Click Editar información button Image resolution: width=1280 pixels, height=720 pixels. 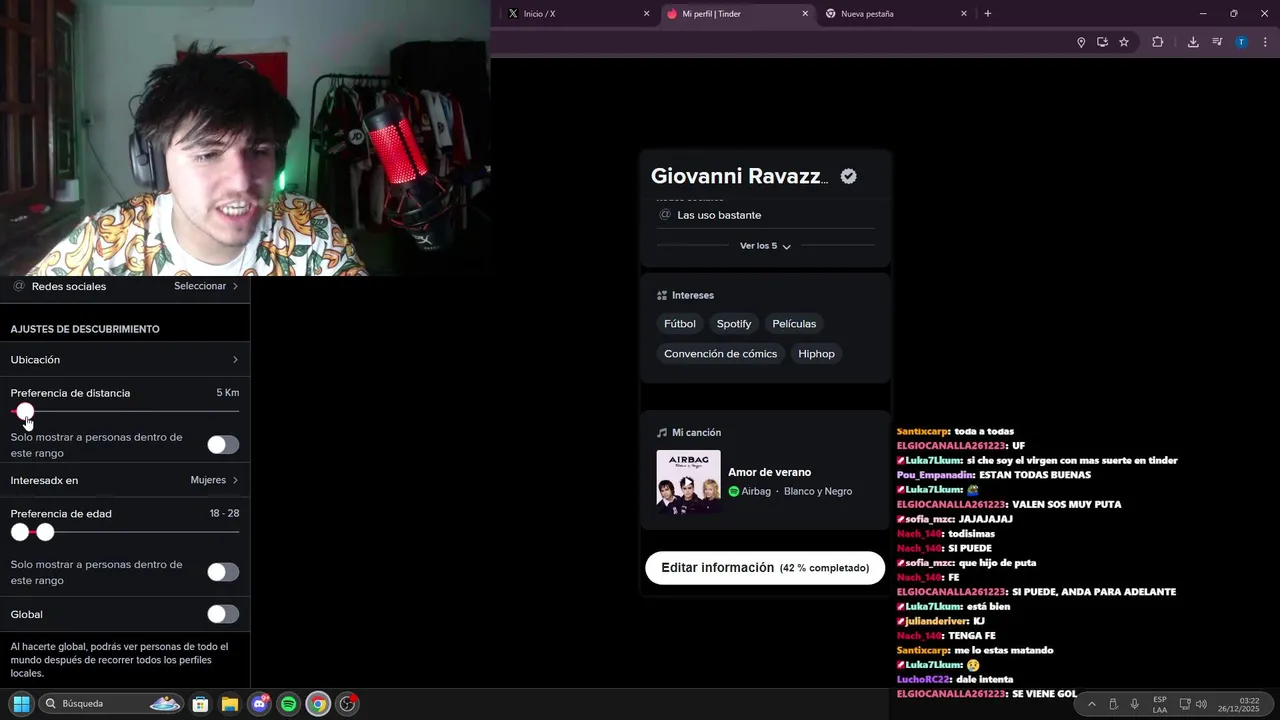point(765,568)
